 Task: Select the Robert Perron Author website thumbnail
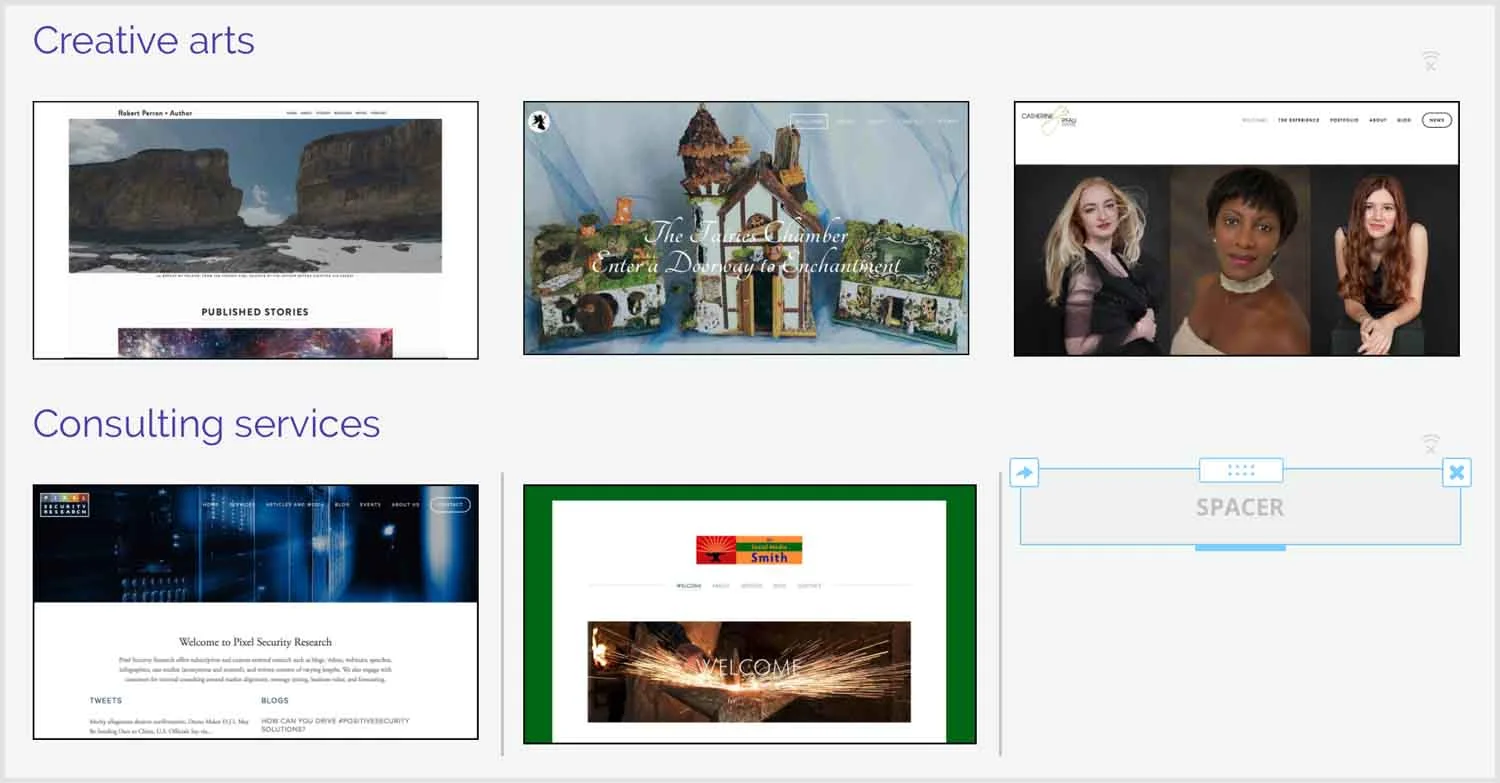[255, 228]
